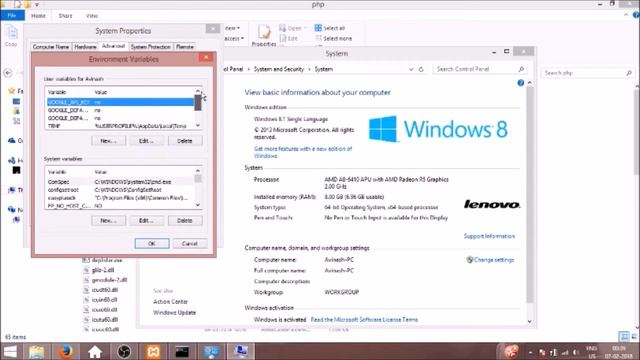
Task: Select the configsetroot system variable row
Action: click(120, 190)
